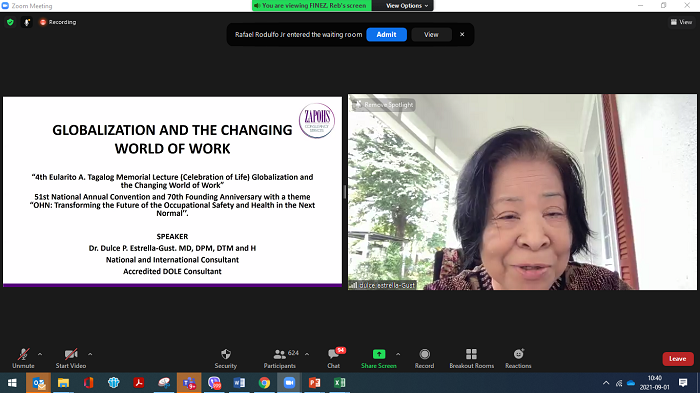The image size is (700, 393).
Task: Open Microsoft Word from the taskbar
Action: point(239,383)
